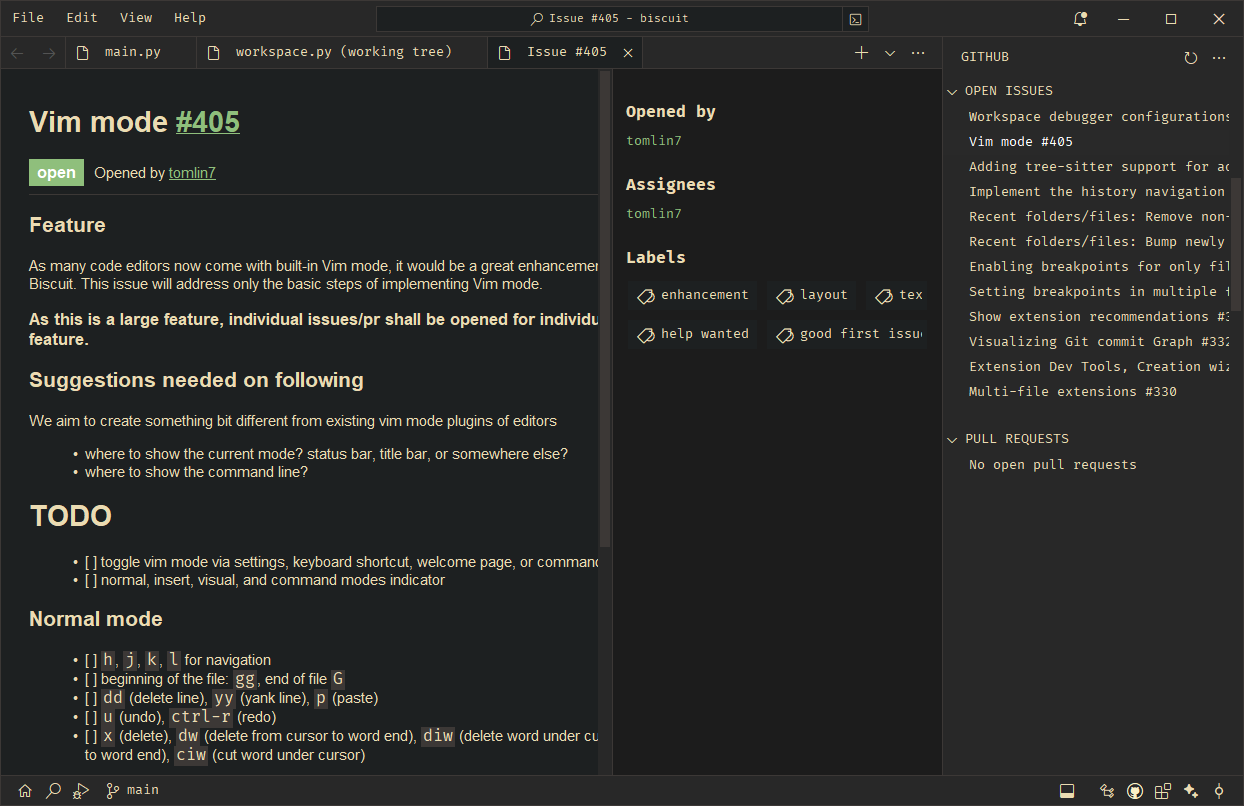The image size is (1244, 806).
Task: Open the home icon in the status bar
Action: click(x=25, y=790)
